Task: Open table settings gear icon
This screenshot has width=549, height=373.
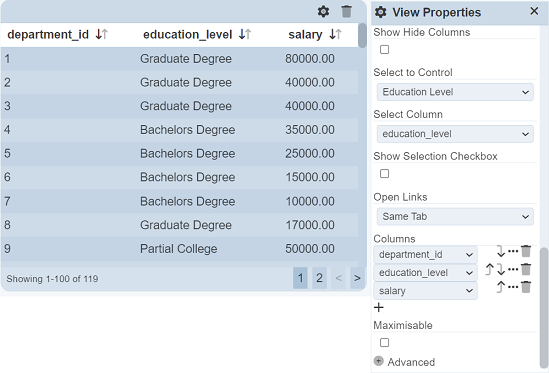Action: (323, 12)
